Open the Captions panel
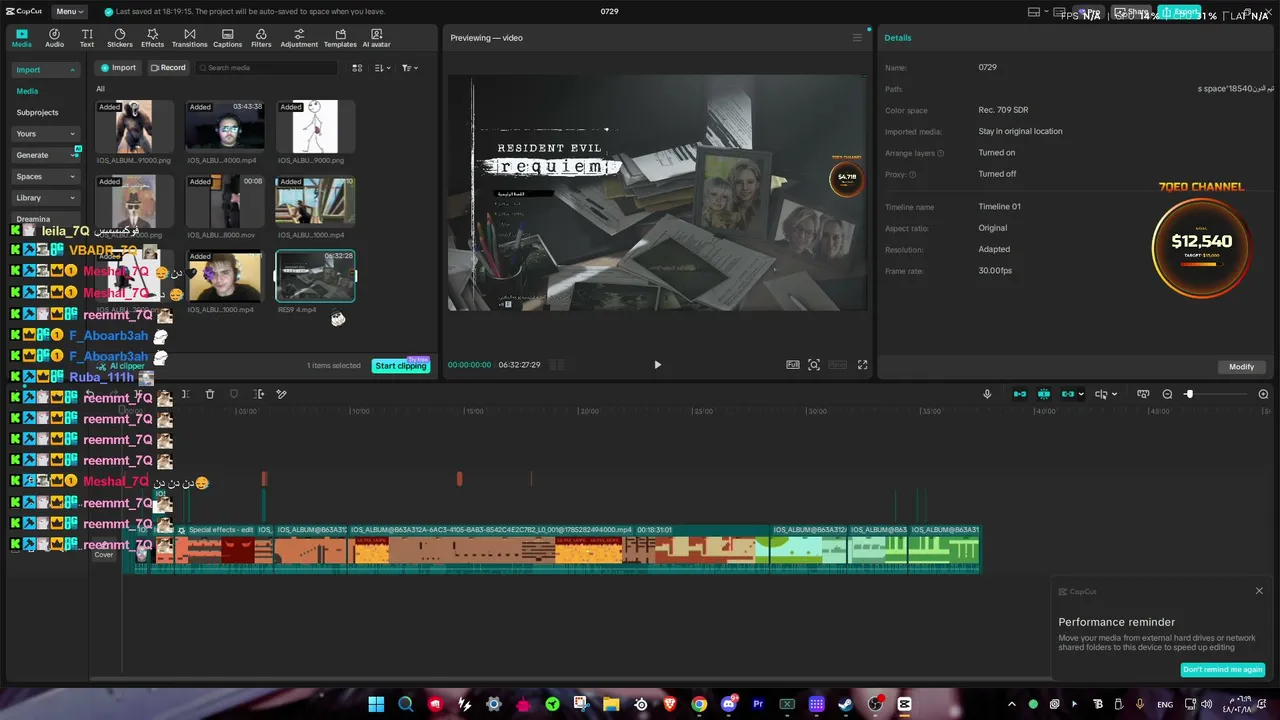The height and width of the screenshot is (720, 1280). tap(227, 38)
